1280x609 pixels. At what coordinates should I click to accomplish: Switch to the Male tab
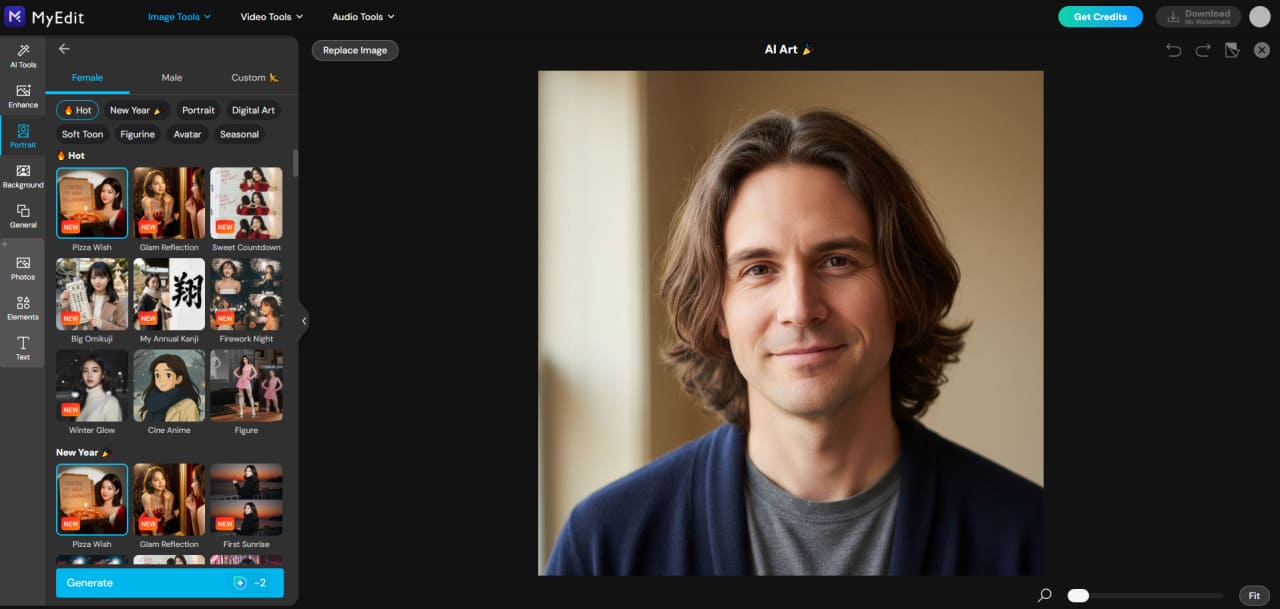point(171,77)
